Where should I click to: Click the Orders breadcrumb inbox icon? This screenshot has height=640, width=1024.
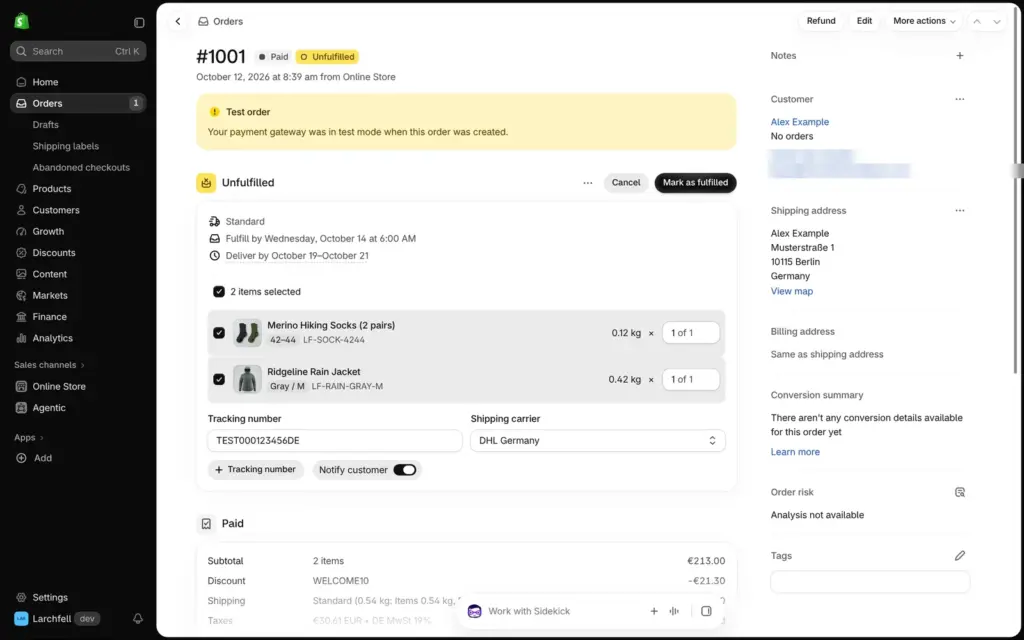pos(204,22)
